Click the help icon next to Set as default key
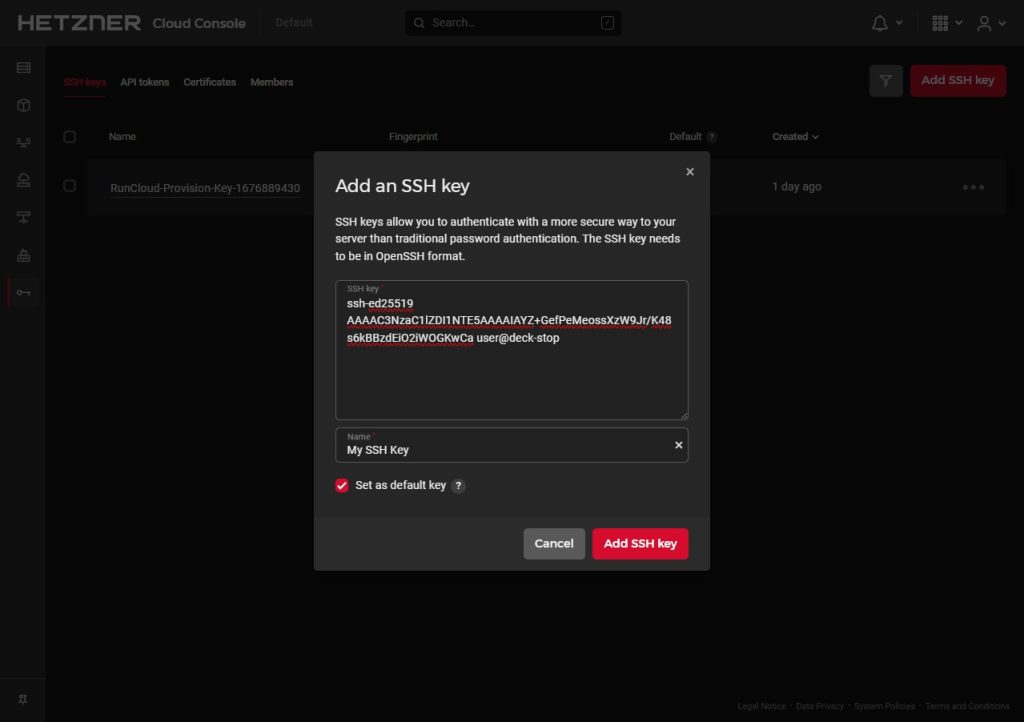This screenshot has height=722, width=1024. click(458, 486)
